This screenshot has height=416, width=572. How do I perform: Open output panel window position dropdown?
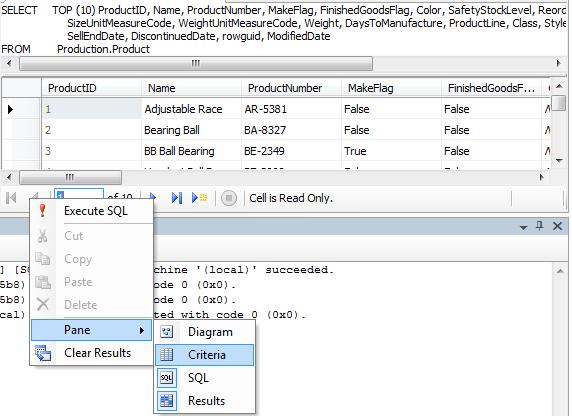point(523,227)
